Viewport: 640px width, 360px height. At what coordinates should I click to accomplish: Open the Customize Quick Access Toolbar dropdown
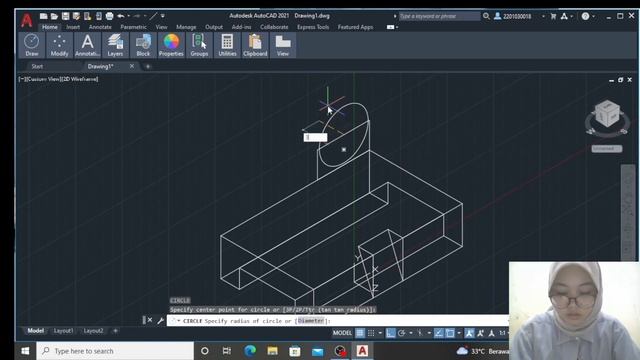[162, 16]
